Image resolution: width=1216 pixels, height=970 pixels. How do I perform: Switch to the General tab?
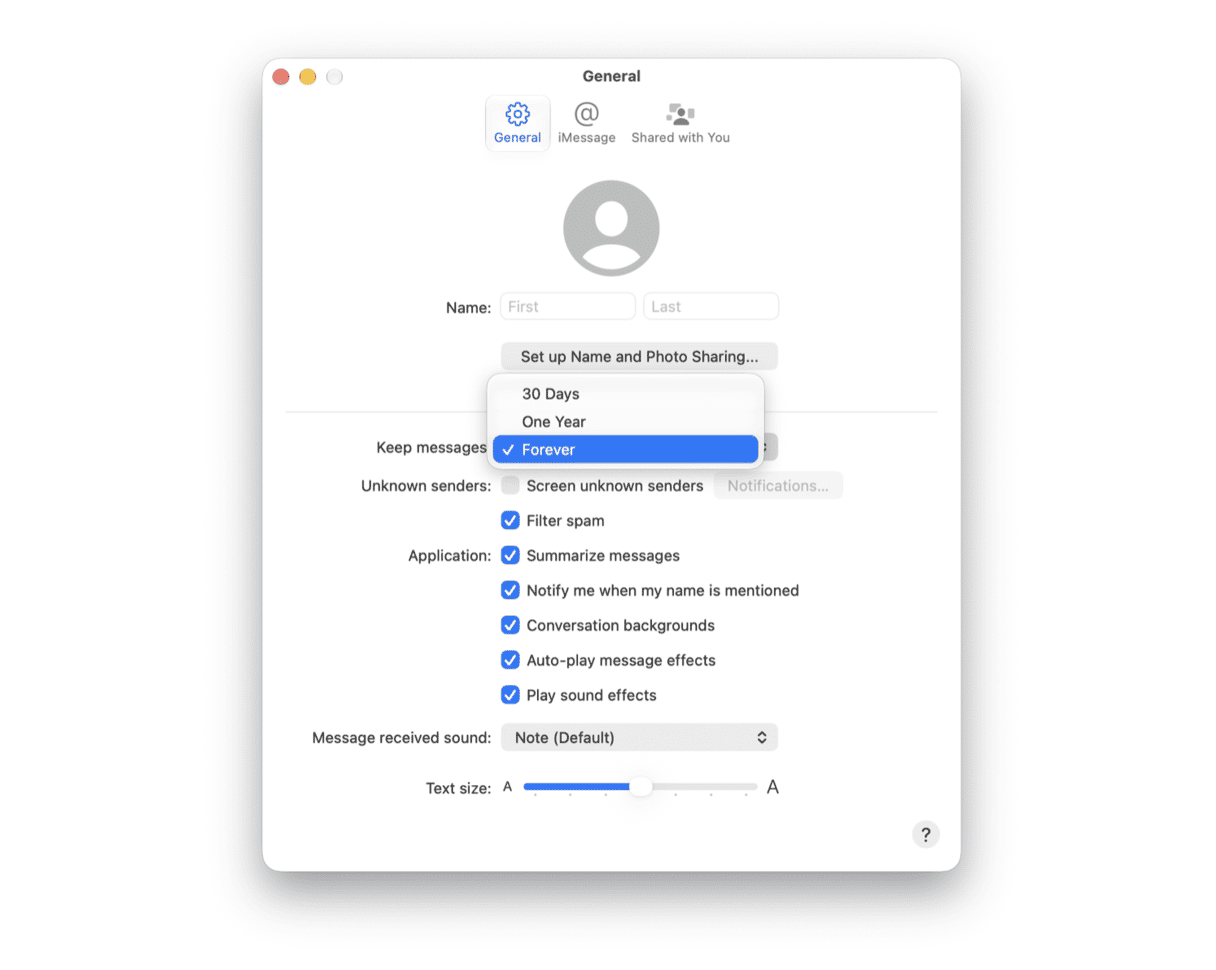[x=517, y=124]
